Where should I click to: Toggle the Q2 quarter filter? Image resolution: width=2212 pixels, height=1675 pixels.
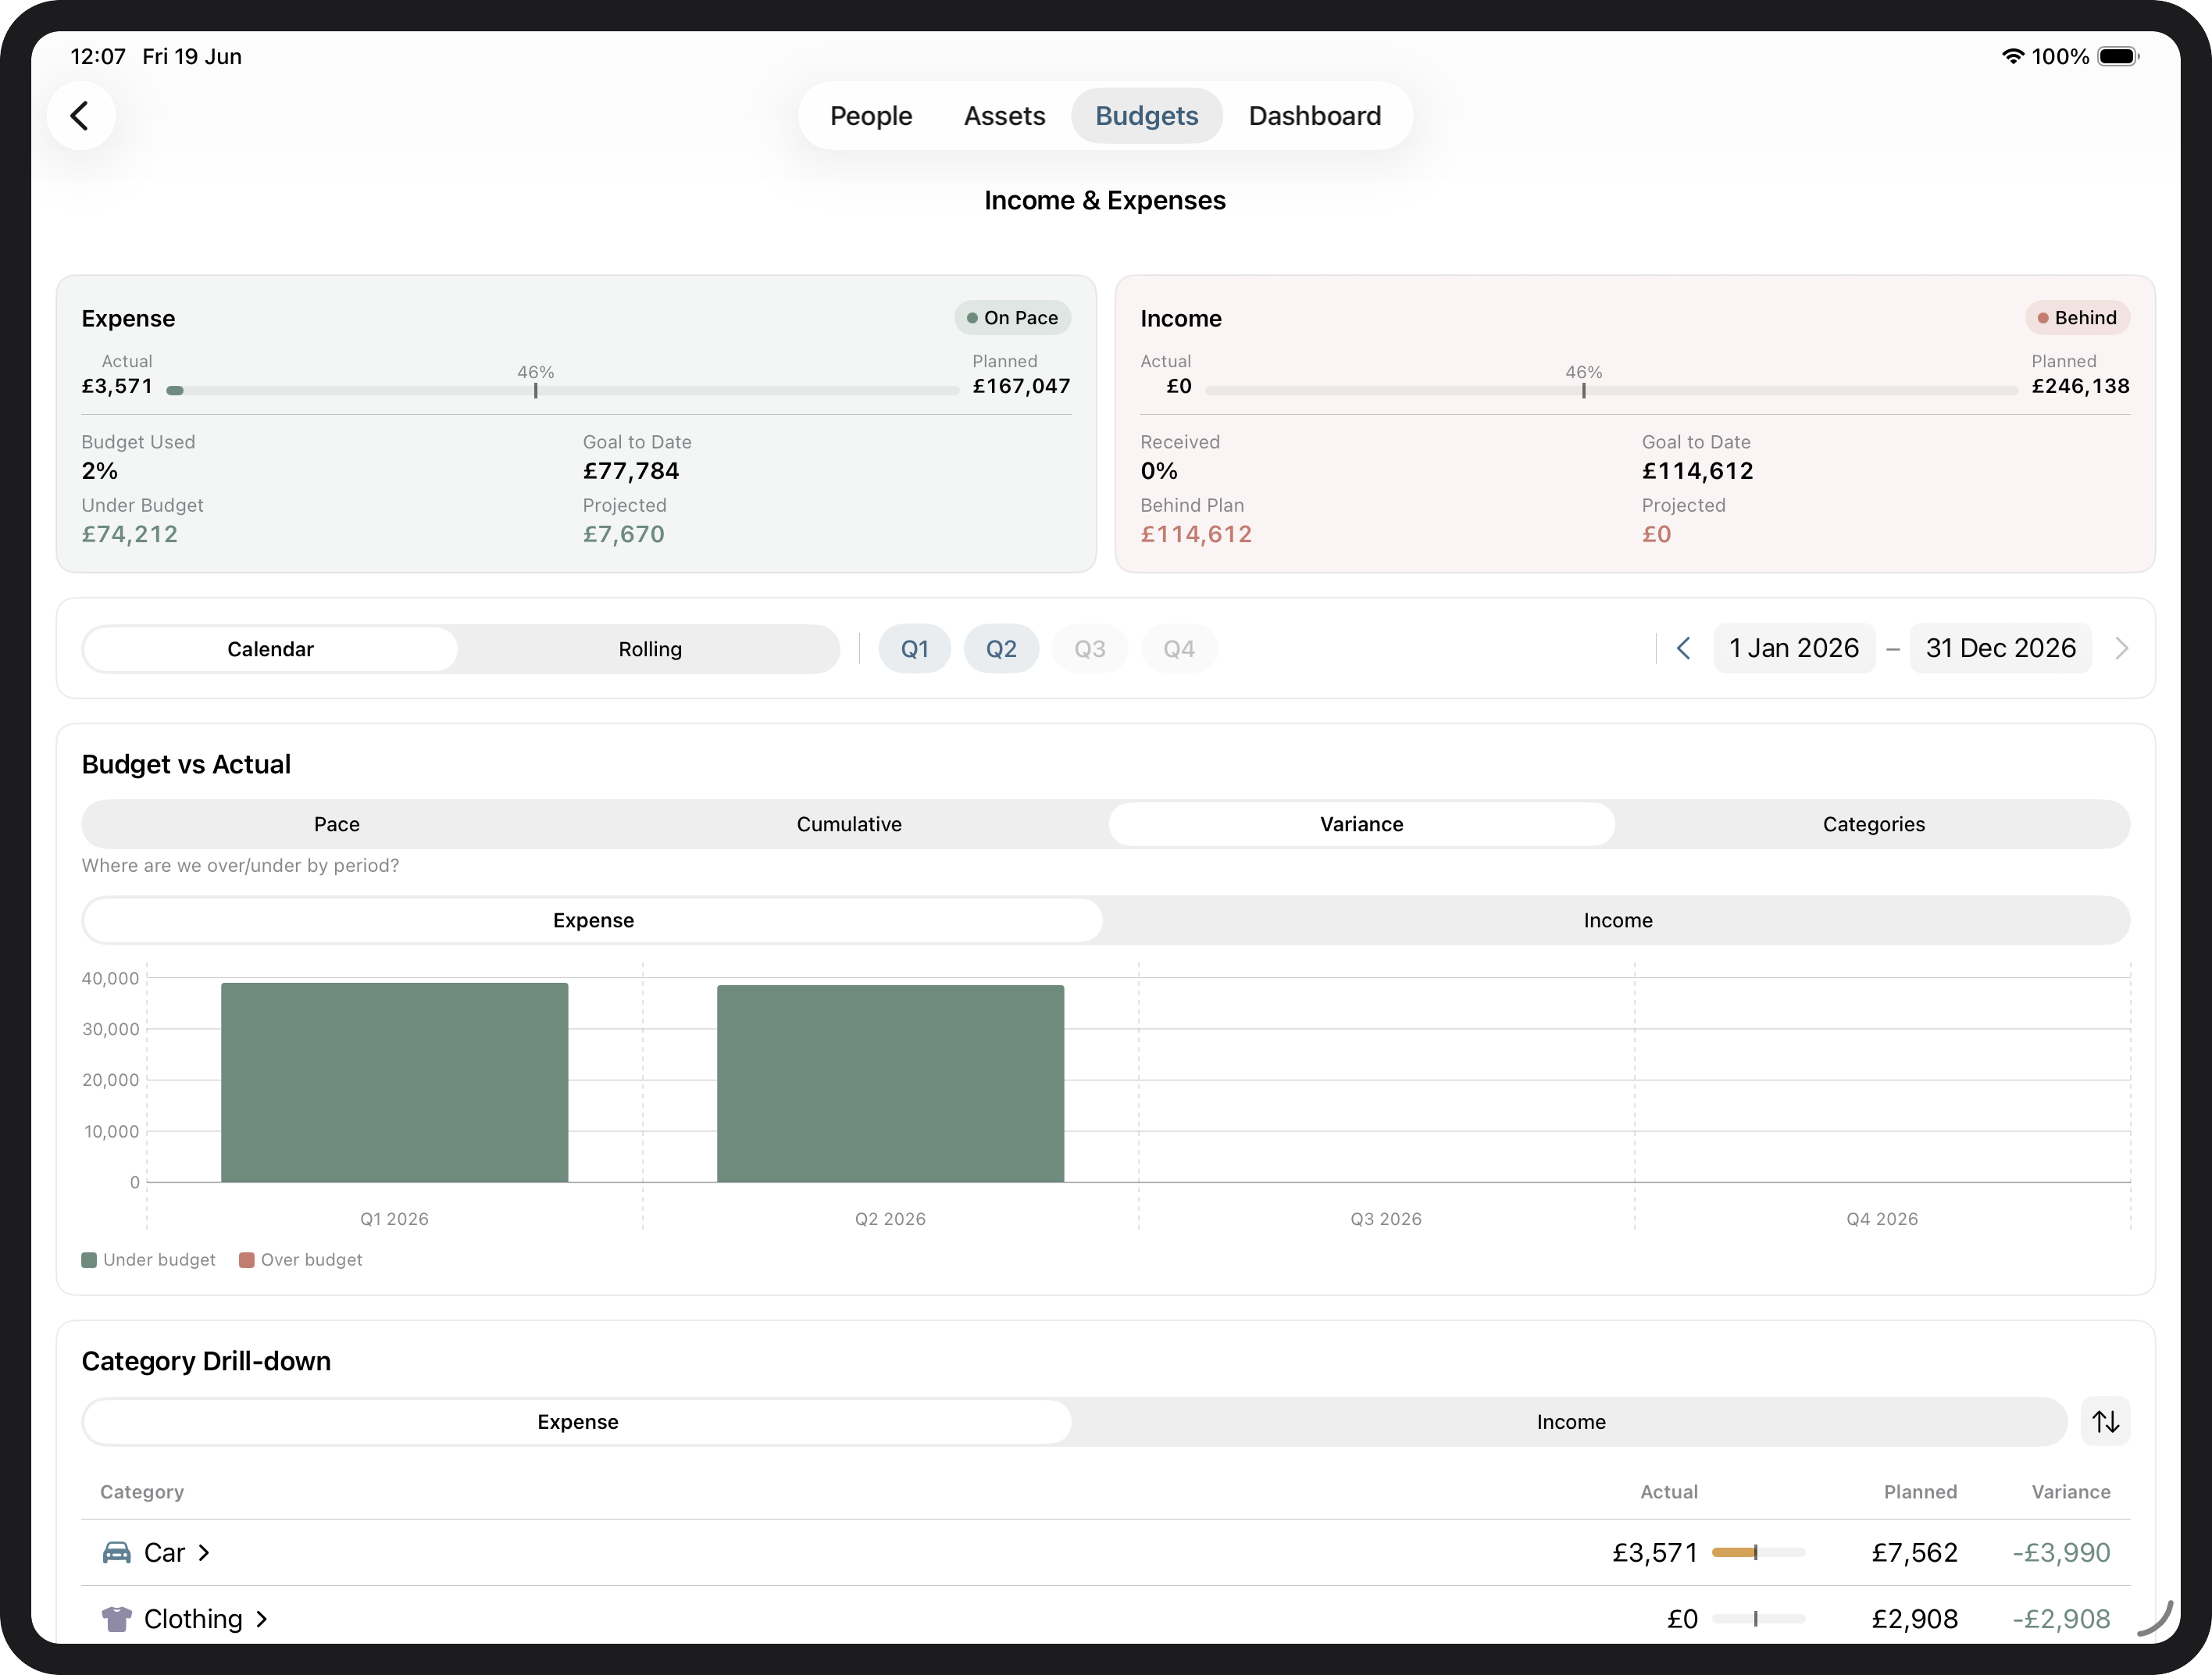tap(1001, 649)
